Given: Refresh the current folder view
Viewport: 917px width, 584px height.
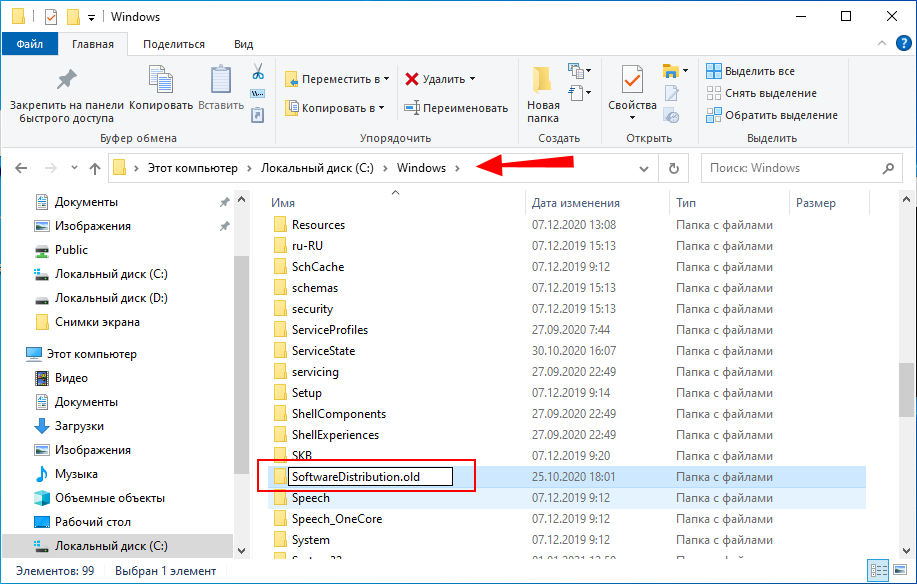Looking at the screenshot, I should (674, 168).
